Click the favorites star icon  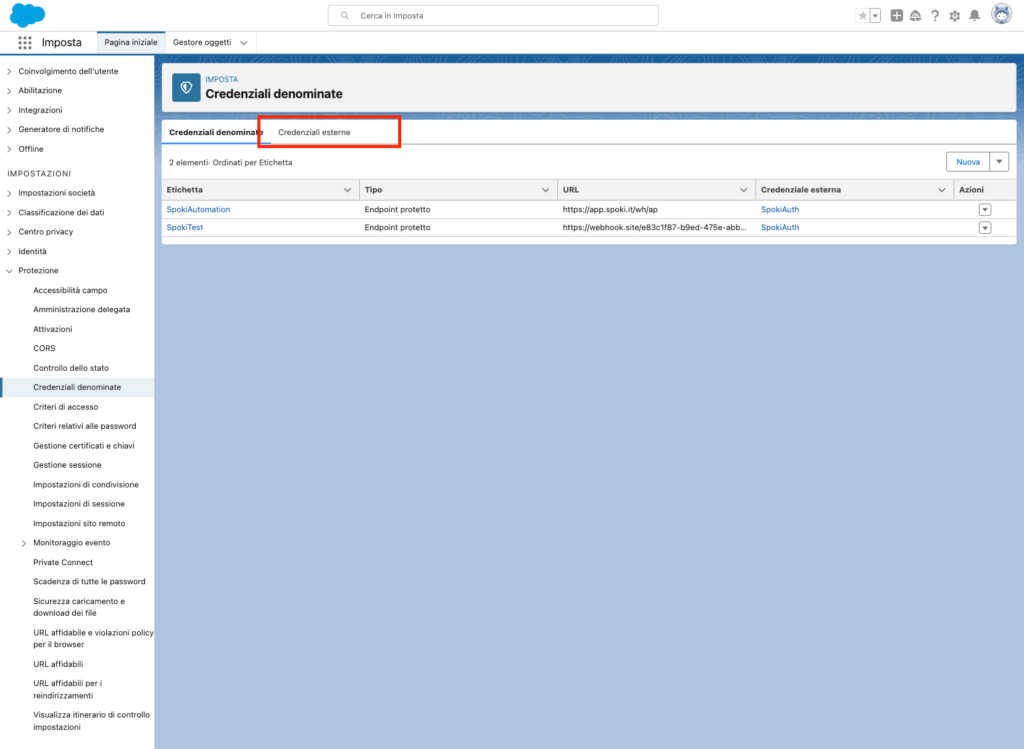pos(862,16)
